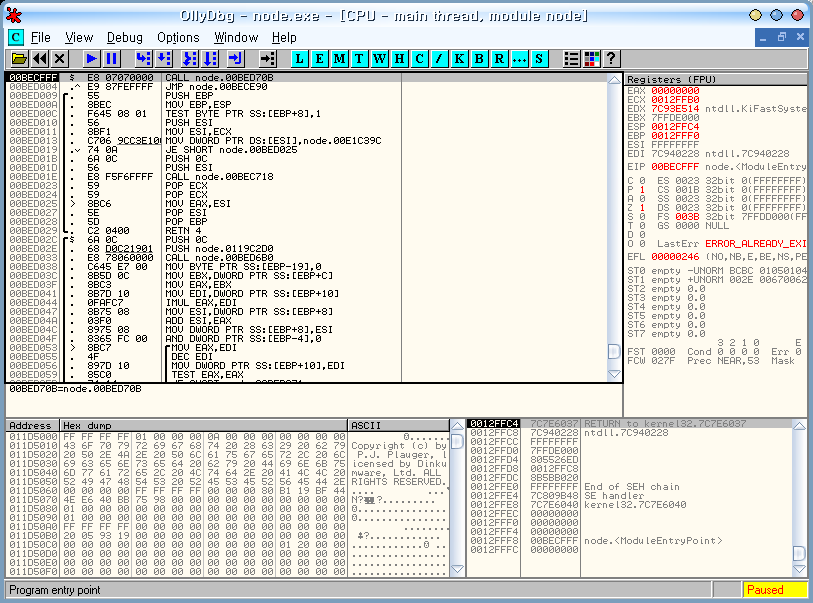
Task: Toggle the D flag value
Action: 642,235
